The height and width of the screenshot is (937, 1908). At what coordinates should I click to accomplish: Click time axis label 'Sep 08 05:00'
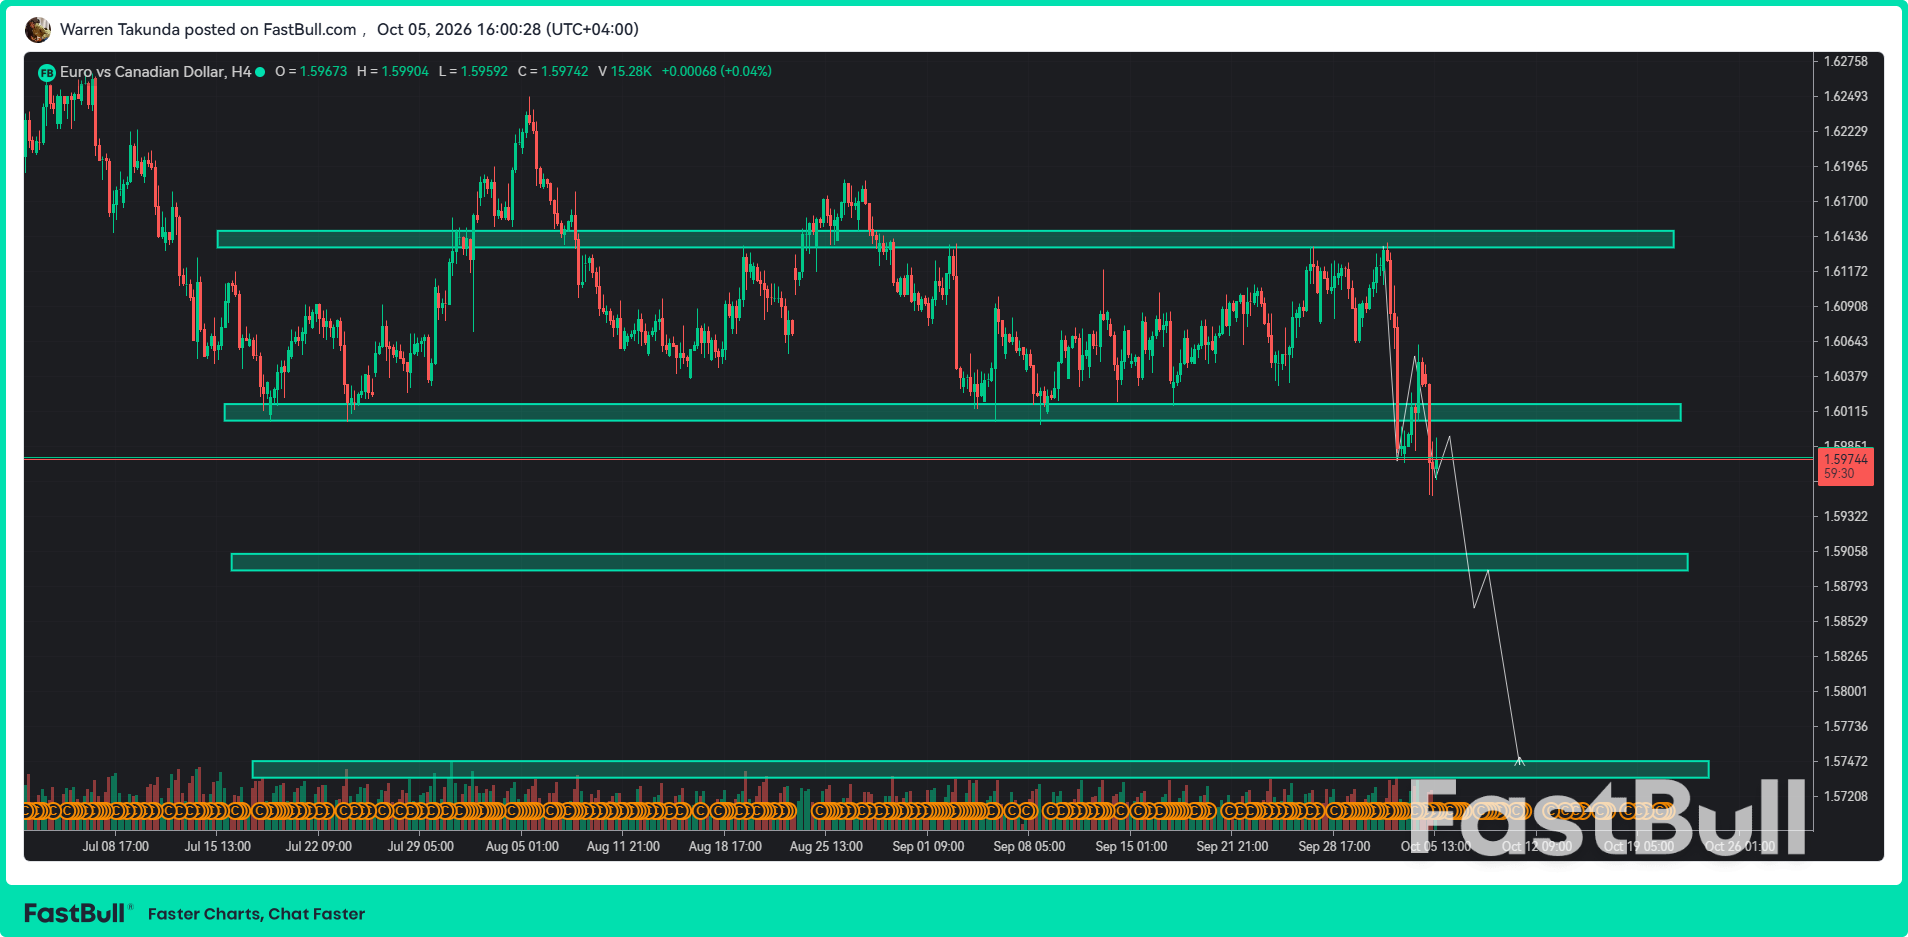point(1029,847)
